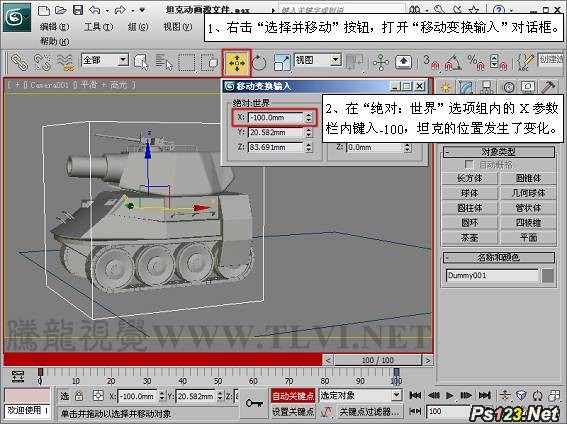Screen dimensions: 567x424
Task: Click the 球体 sphere button
Action: pyautogui.click(x=469, y=193)
